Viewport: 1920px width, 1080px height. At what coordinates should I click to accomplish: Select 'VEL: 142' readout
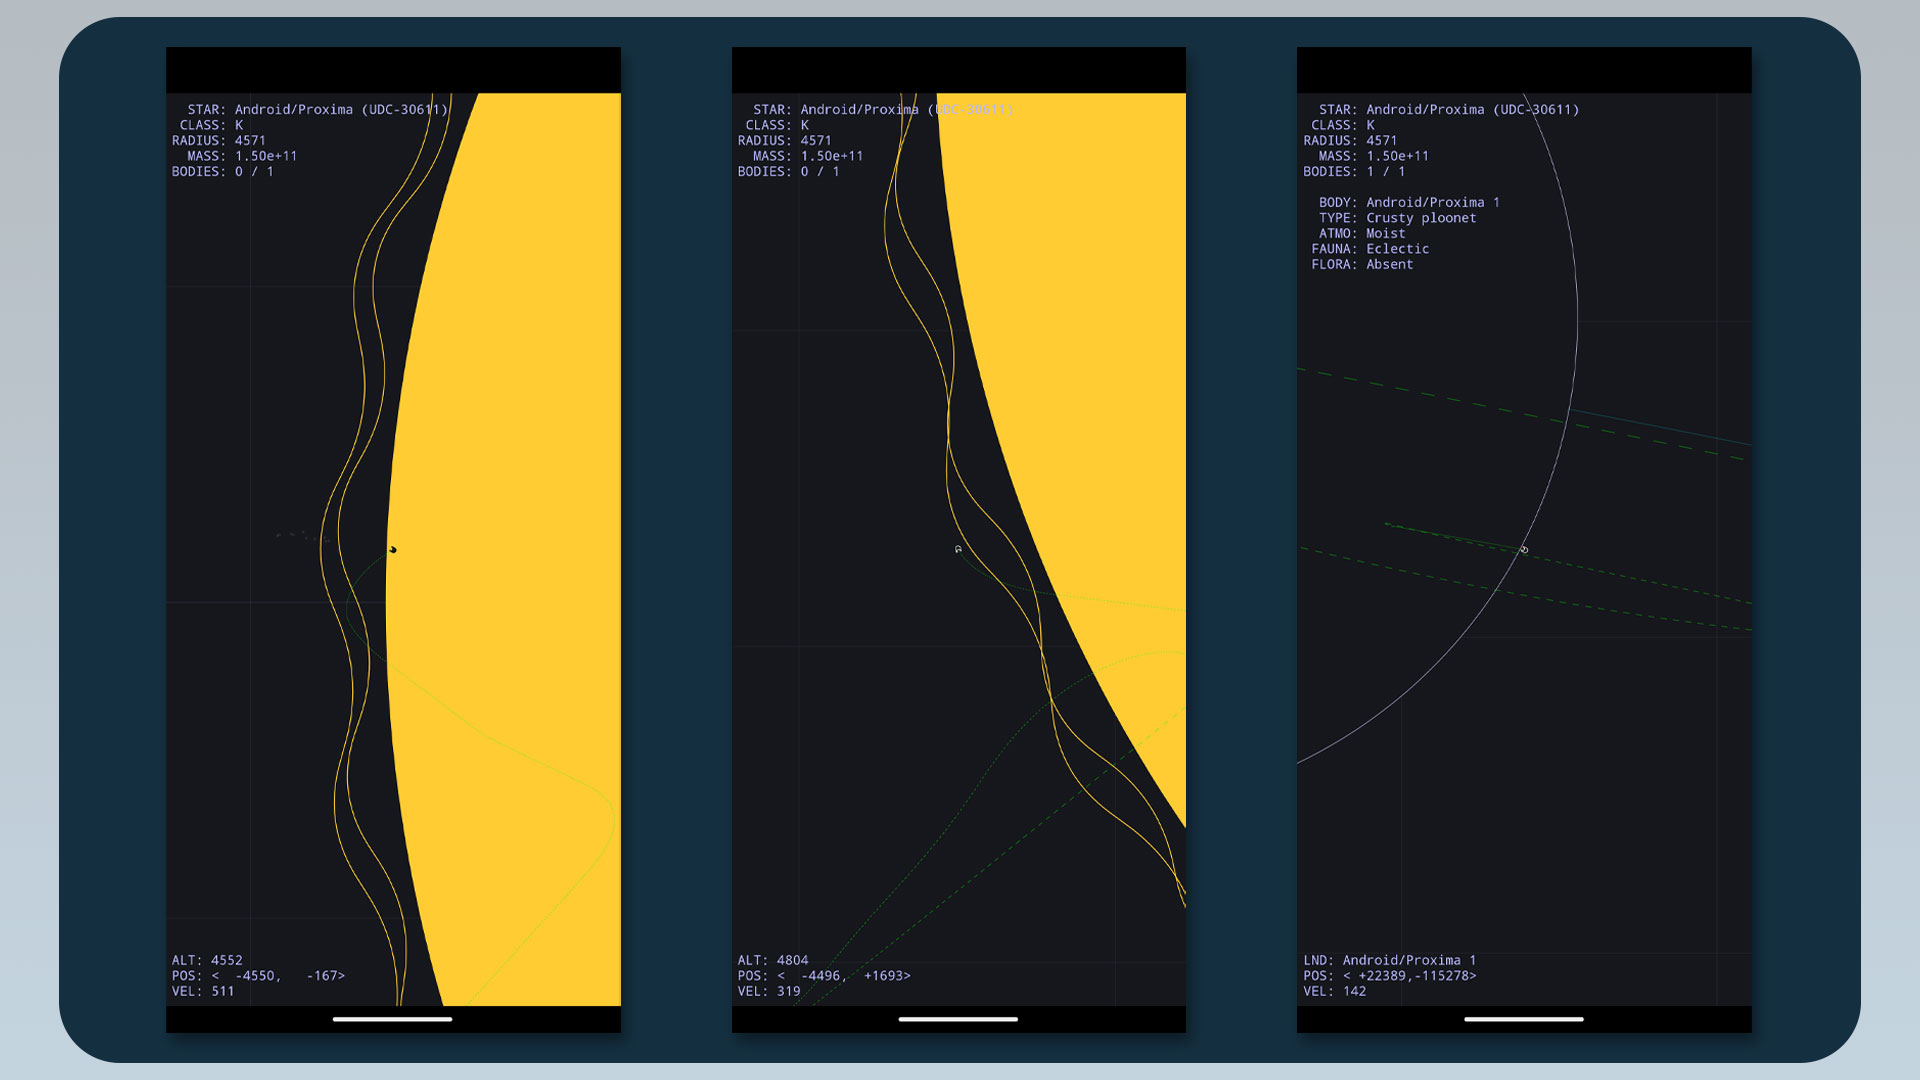coord(1335,991)
